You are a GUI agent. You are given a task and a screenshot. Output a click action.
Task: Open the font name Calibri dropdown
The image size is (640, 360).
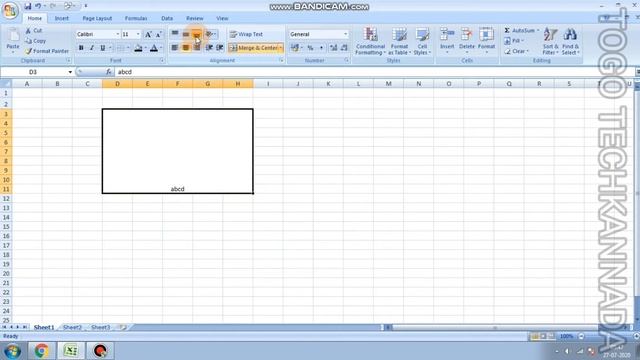pos(118,34)
